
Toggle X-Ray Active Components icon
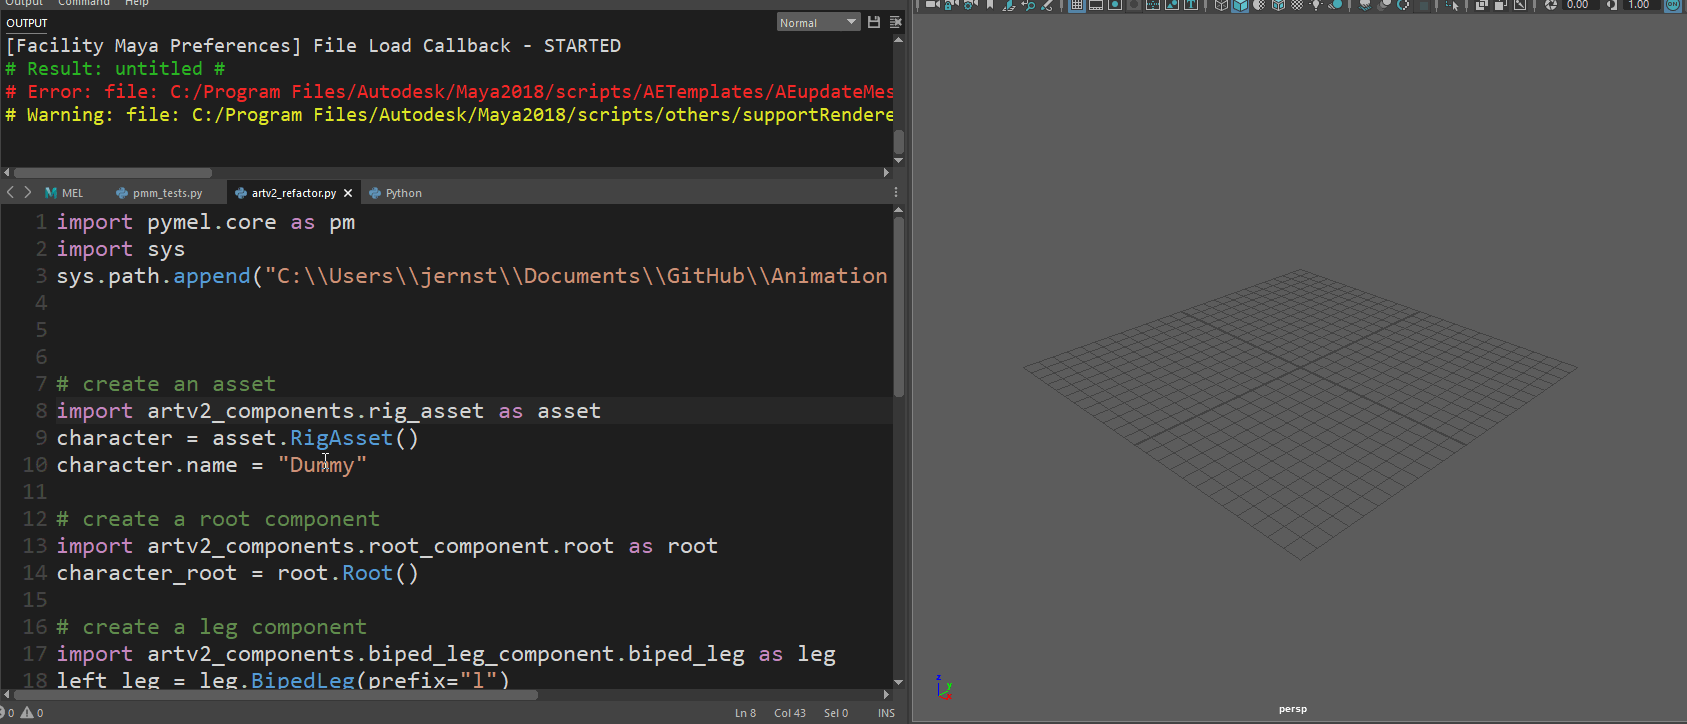tap(1501, 5)
